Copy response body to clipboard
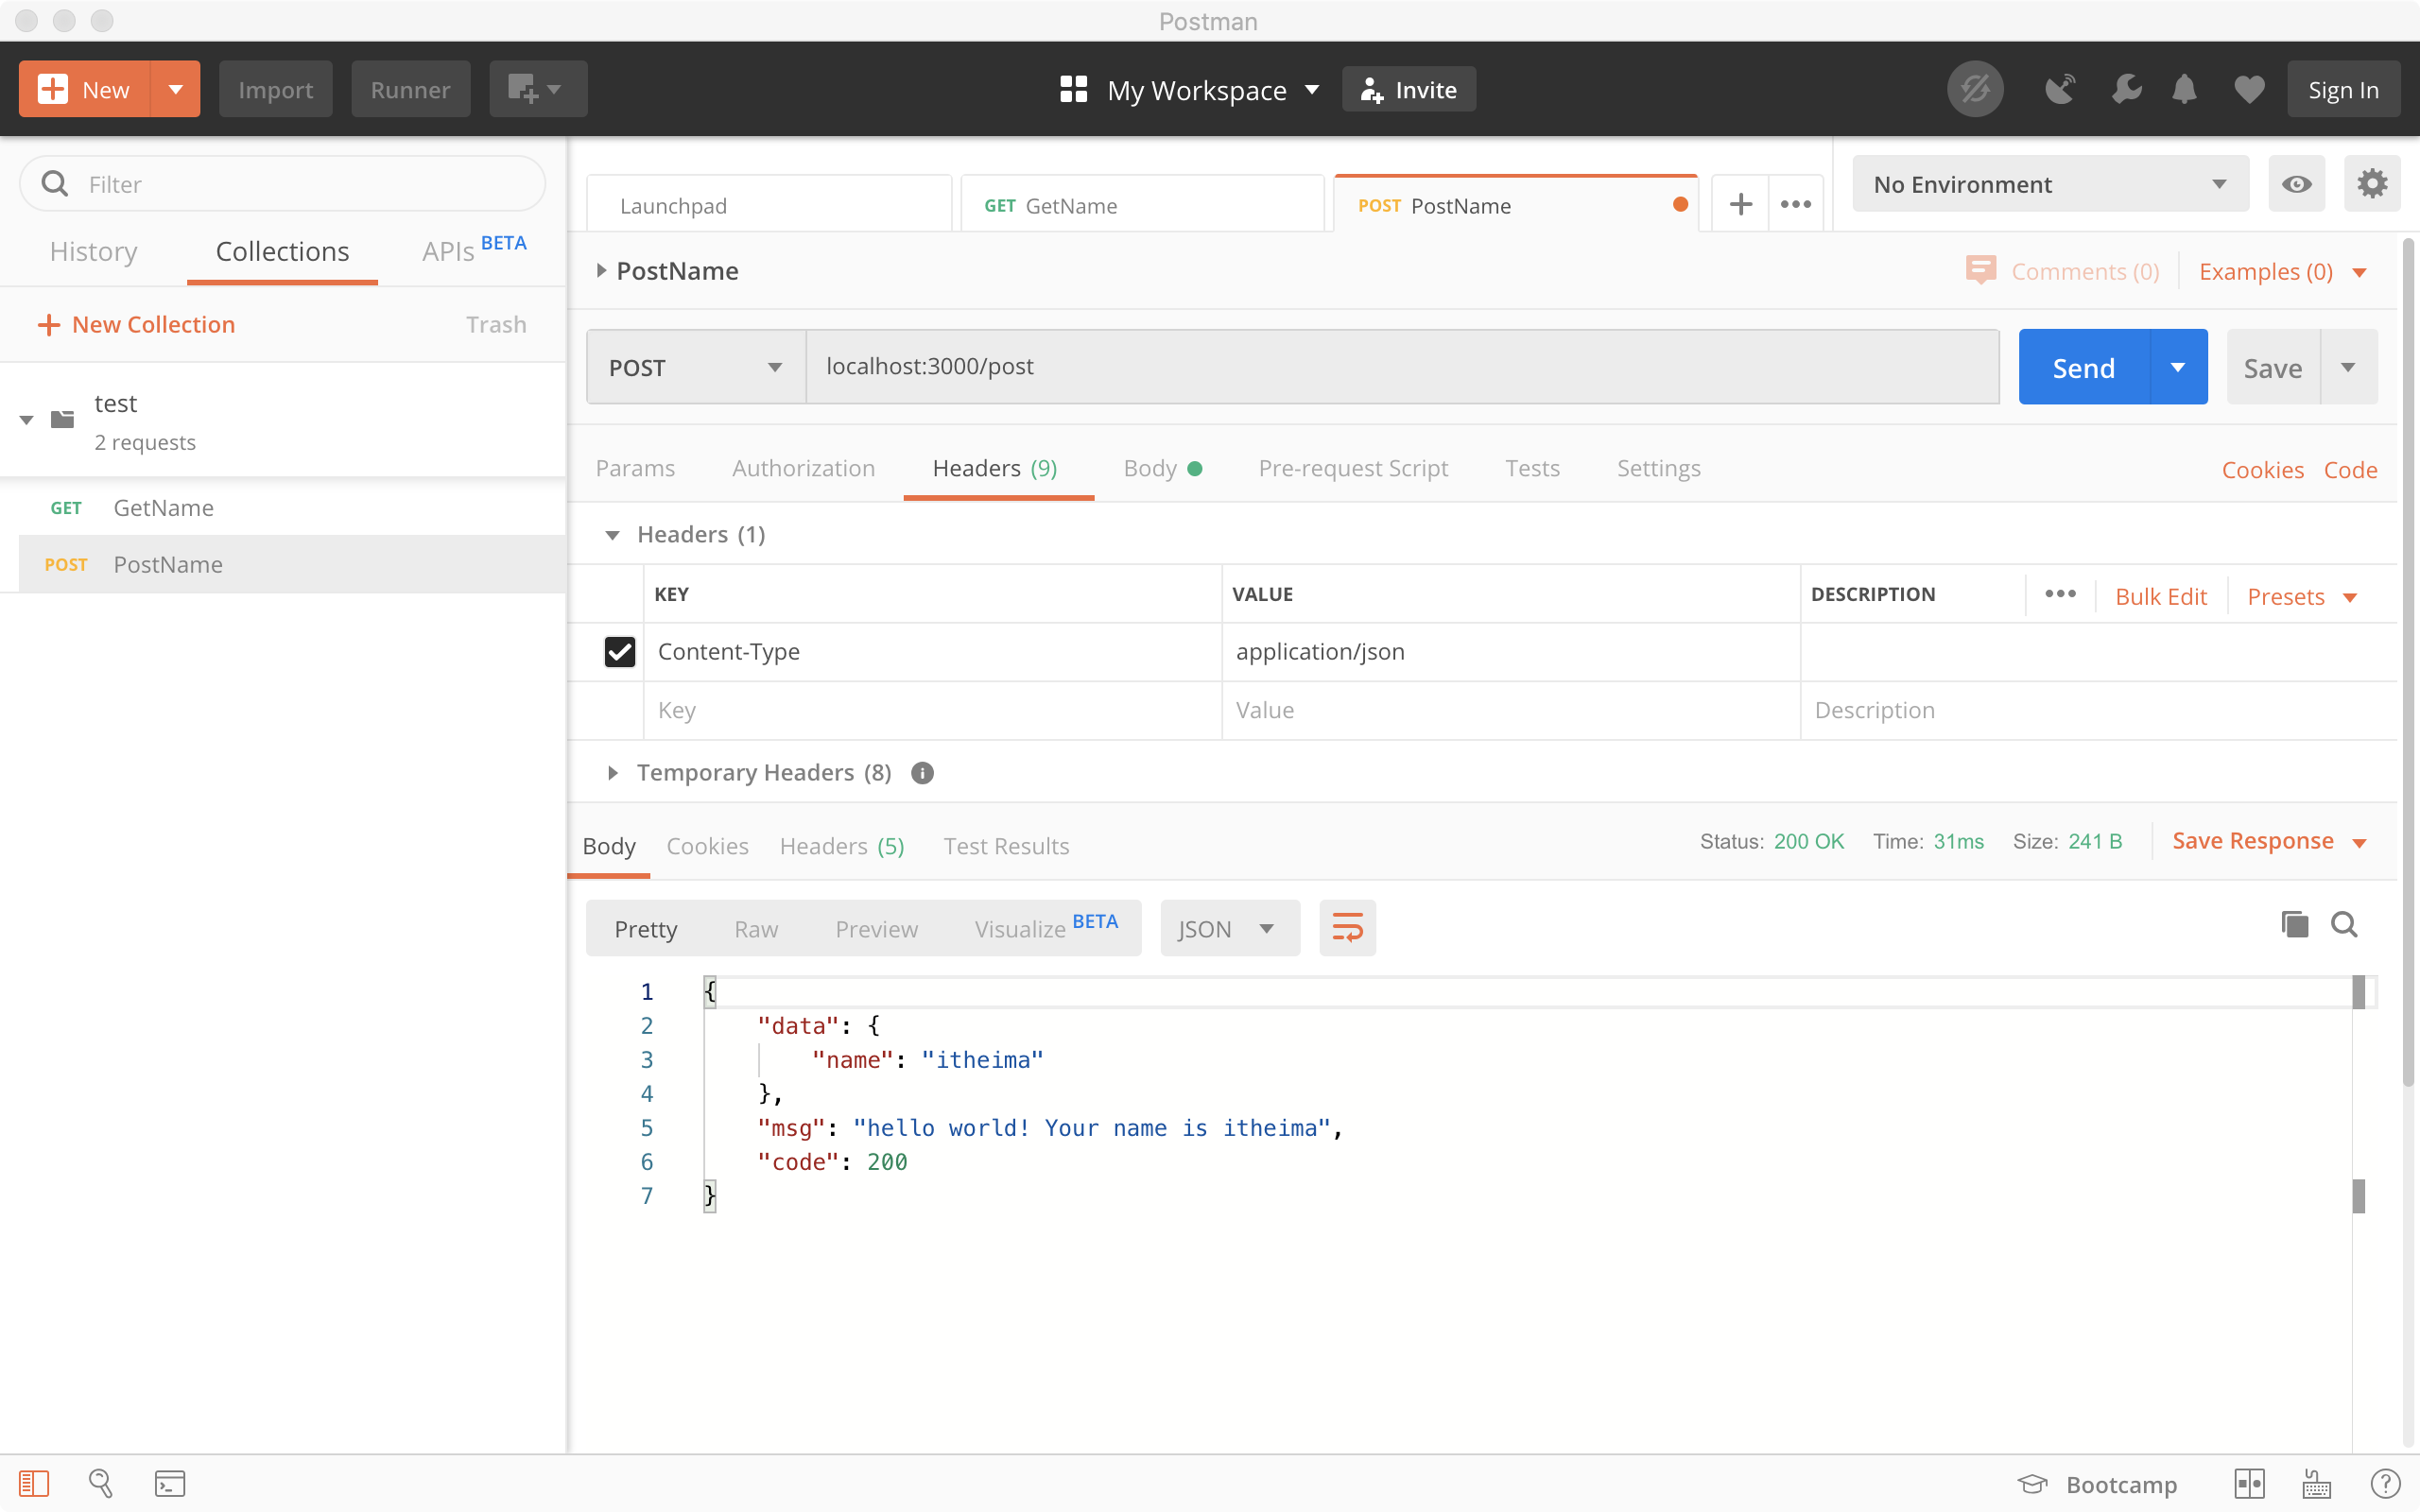This screenshot has height=1512, width=2420. (2294, 924)
